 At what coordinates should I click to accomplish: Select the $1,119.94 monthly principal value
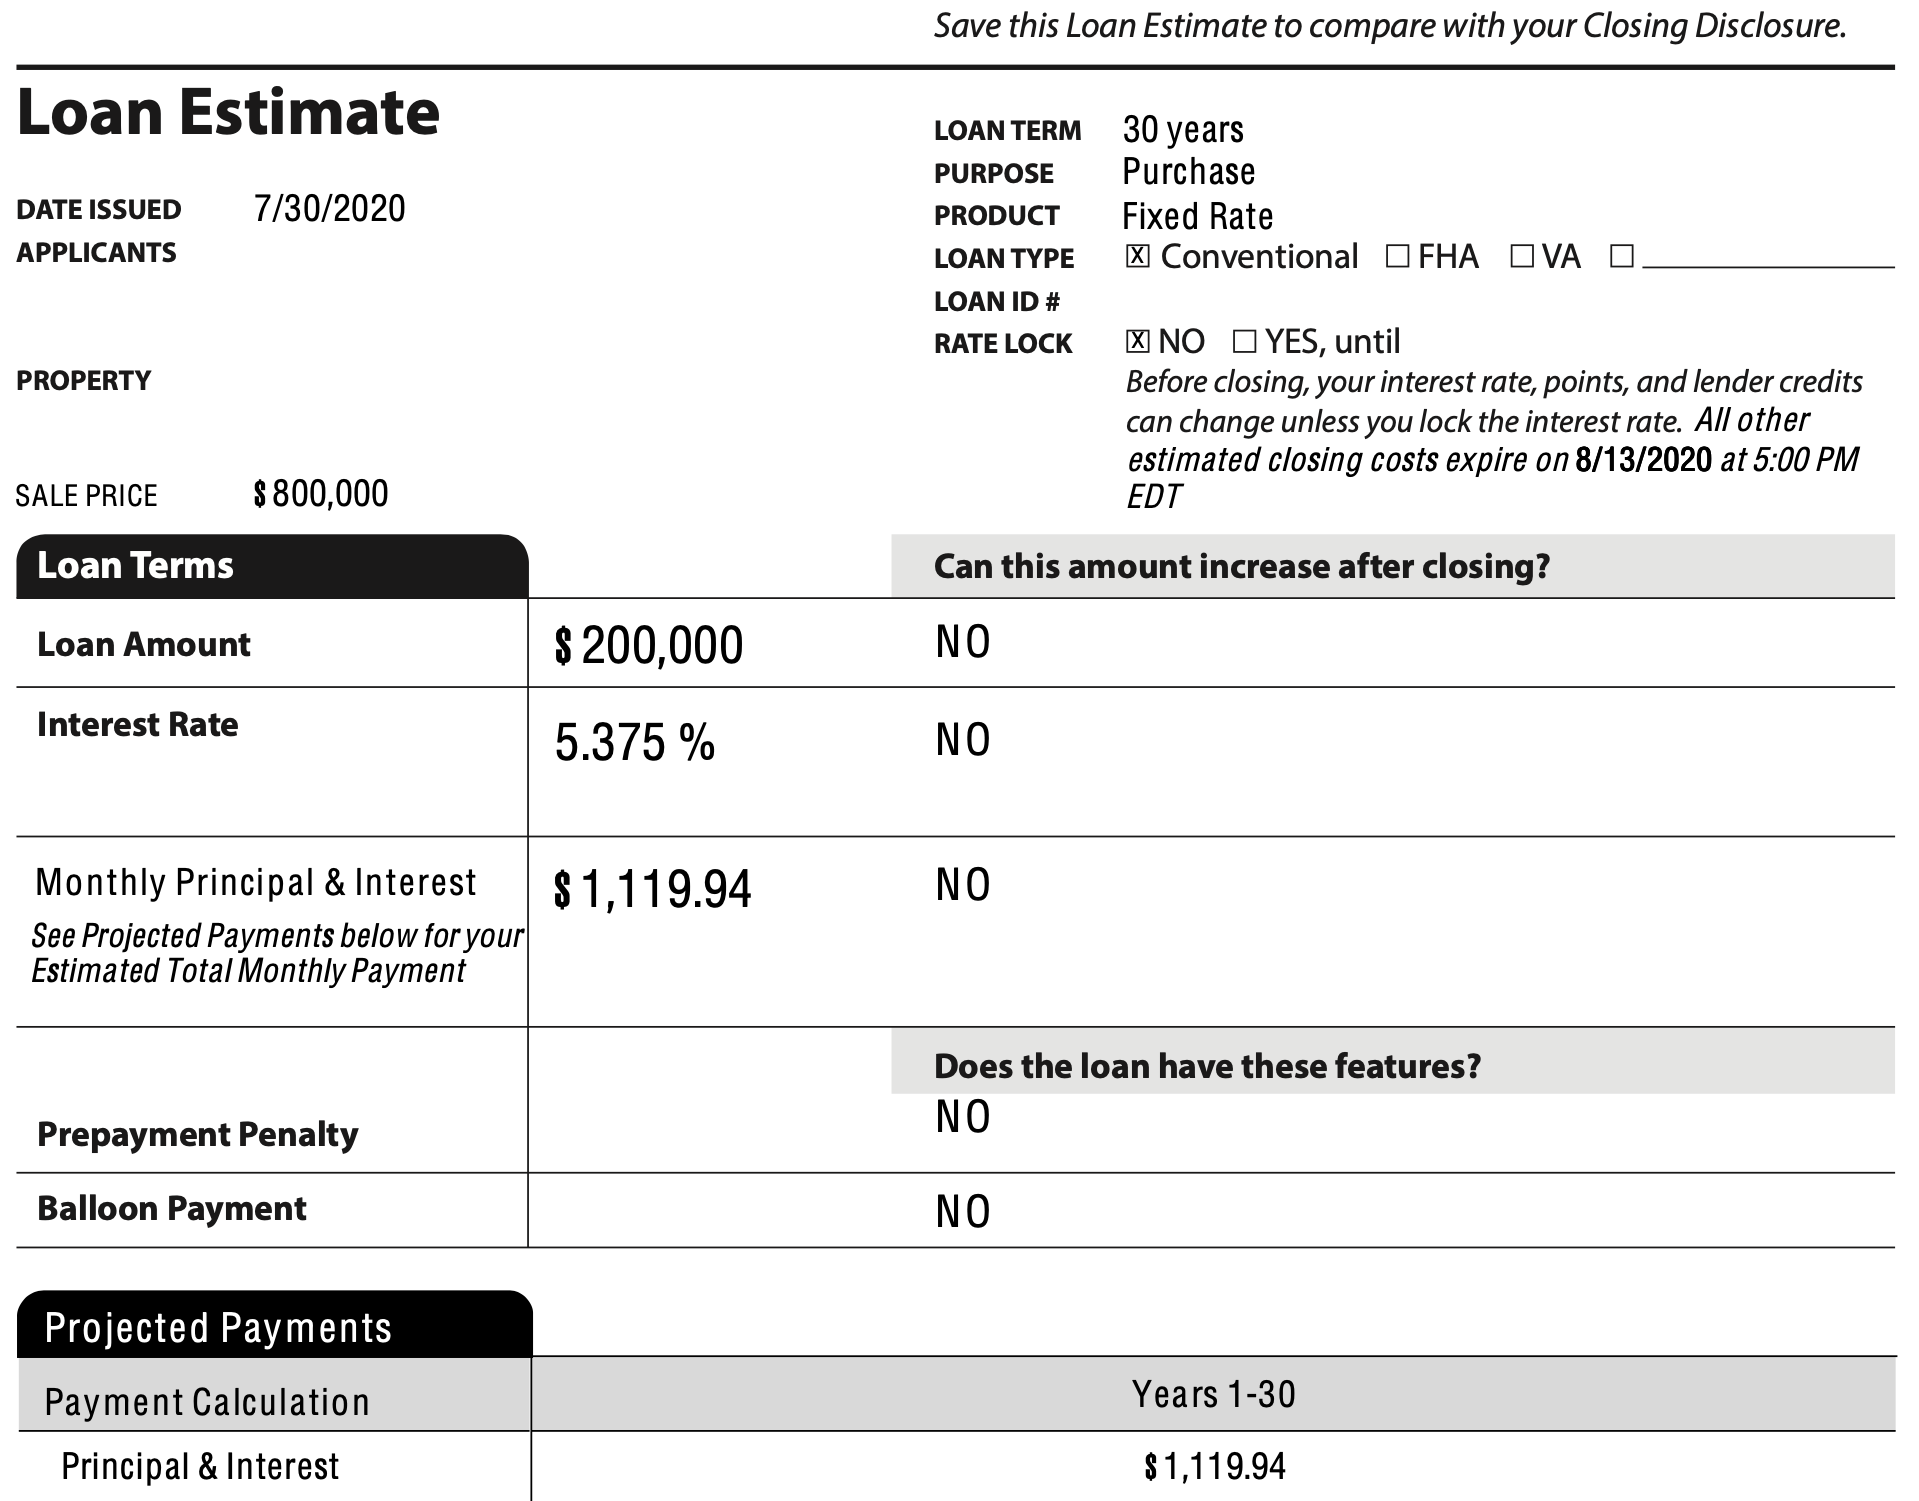pyautogui.click(x=652, y=890)
